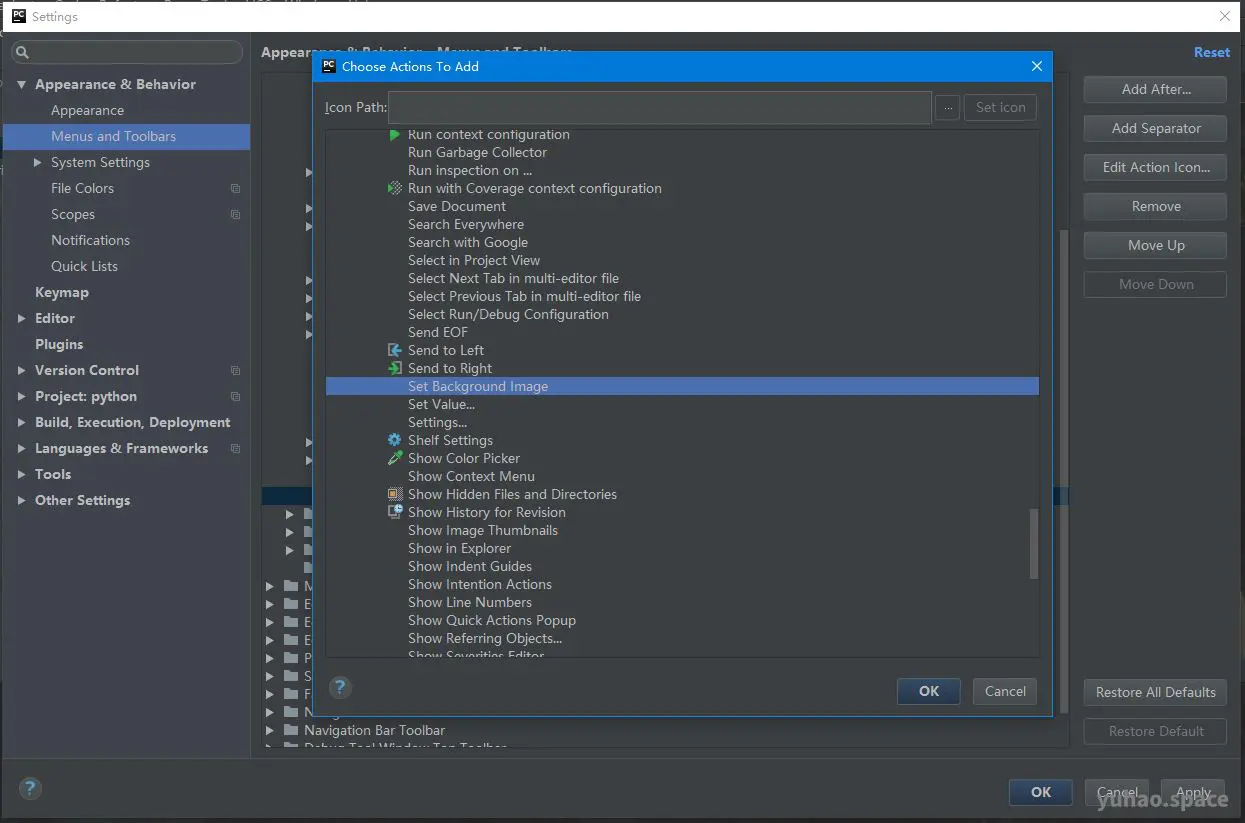
Task: Click the Add After... button
Action: click(1155, 89)
